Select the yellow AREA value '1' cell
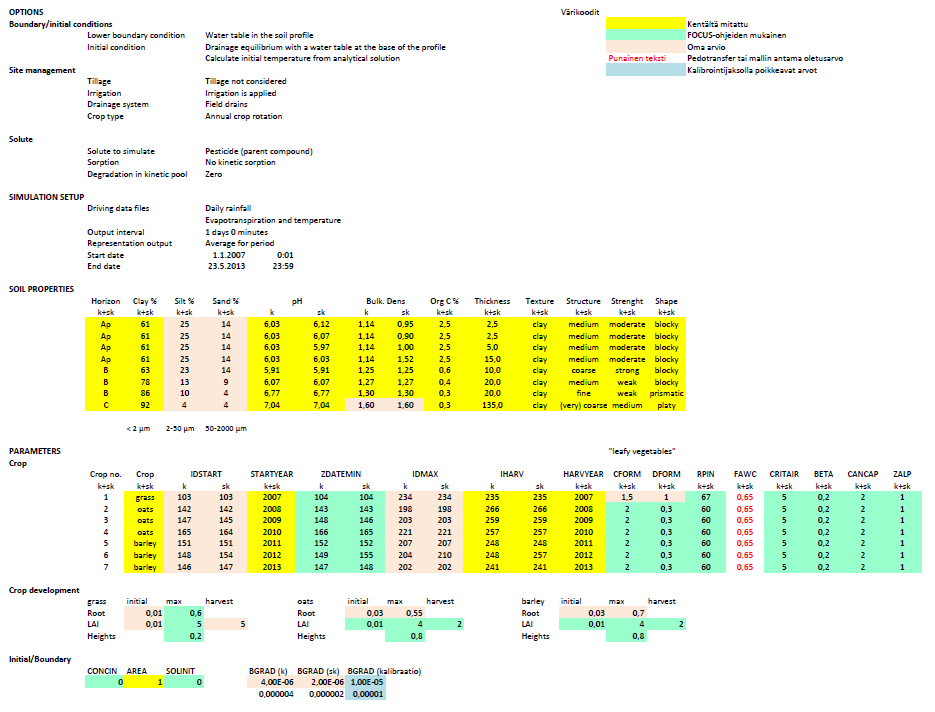 [x=145, y=682]
